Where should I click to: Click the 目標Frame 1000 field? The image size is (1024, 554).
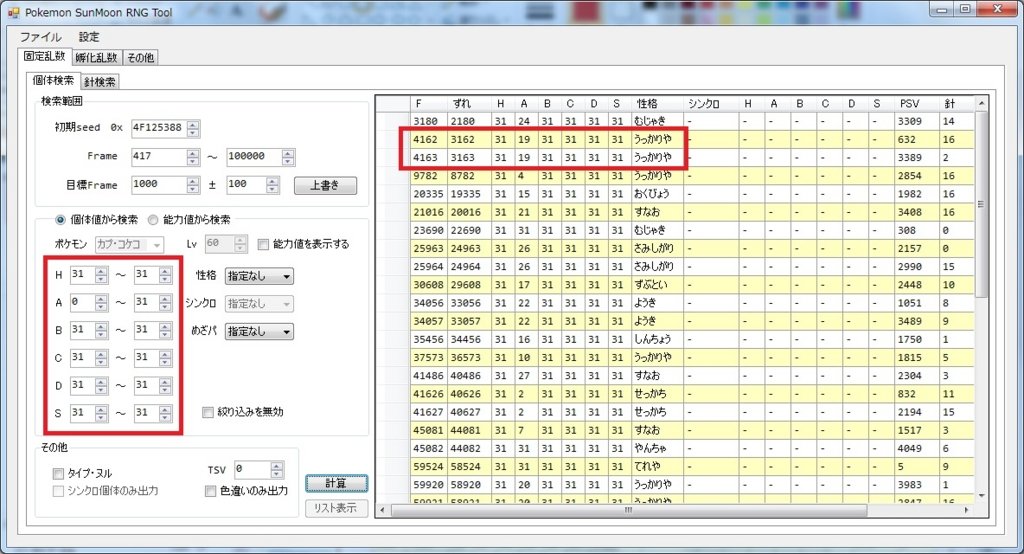tap(159, 184)
